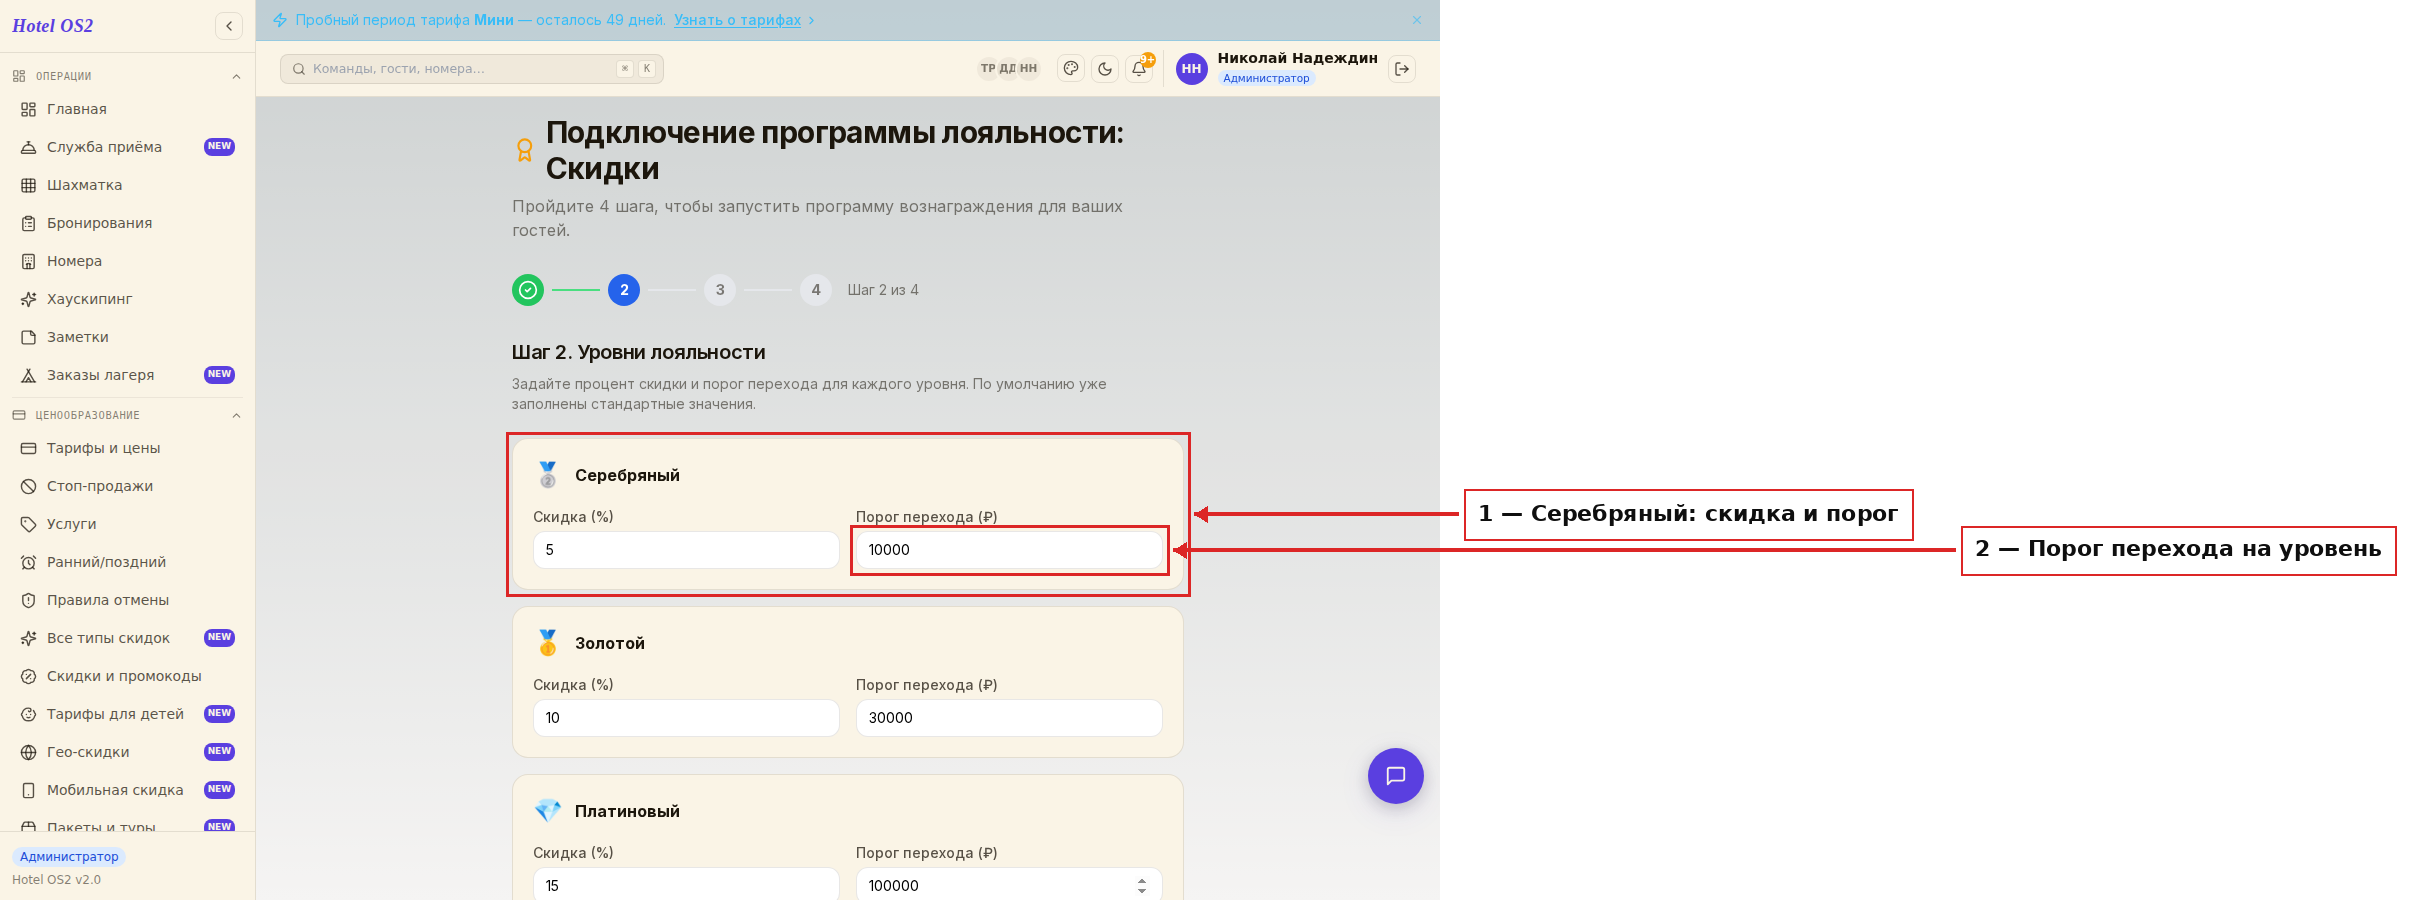This screenshot has height=900, width=2420.
Task: Click the Скидки и промокоды percent icon
Action: (29, 676)
